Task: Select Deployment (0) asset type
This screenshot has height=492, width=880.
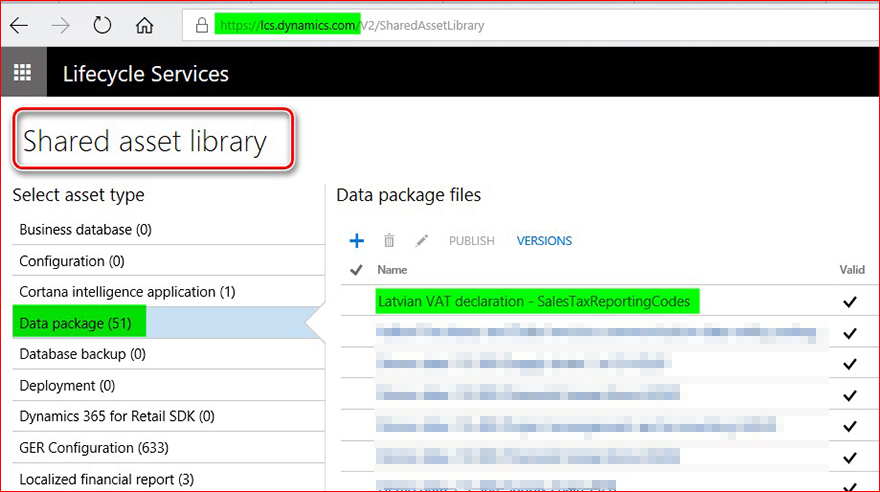Action: tap(168, 385)
